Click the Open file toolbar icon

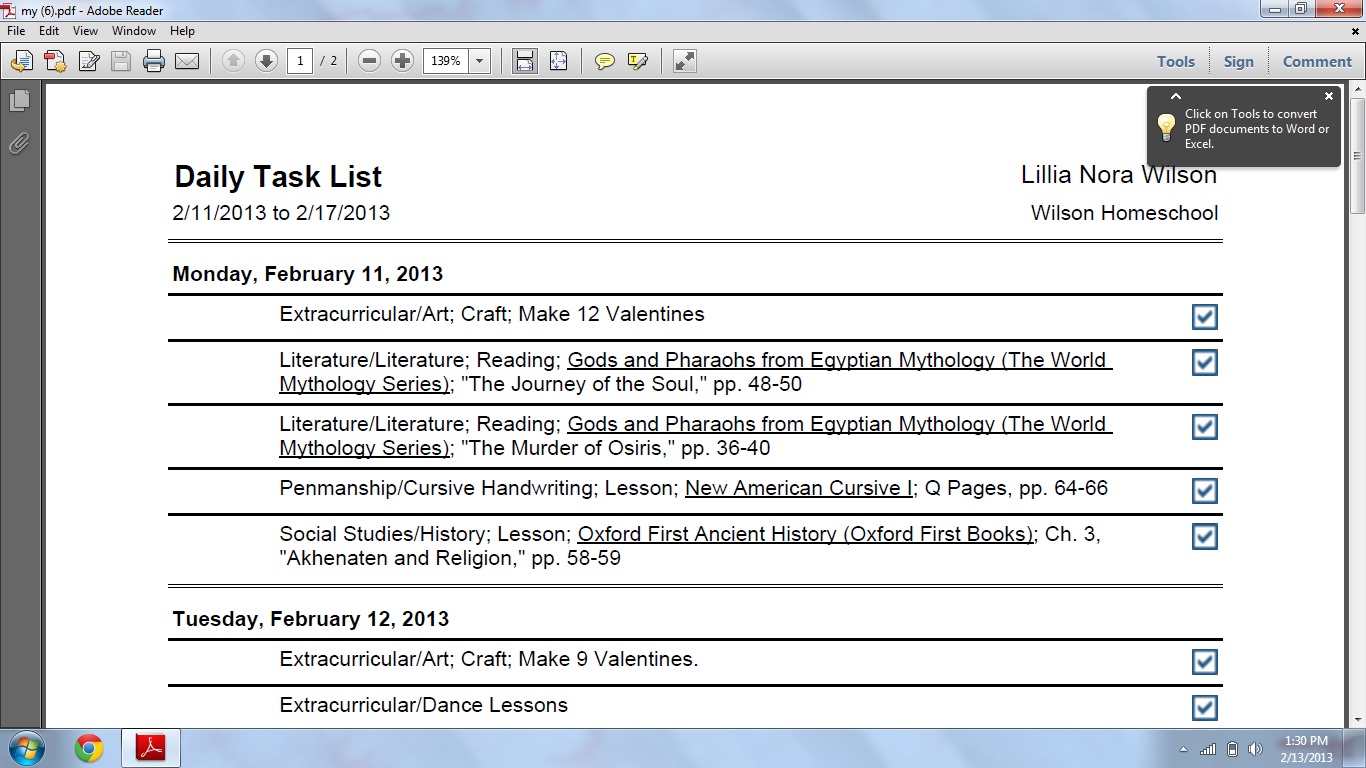pos(21,62)
